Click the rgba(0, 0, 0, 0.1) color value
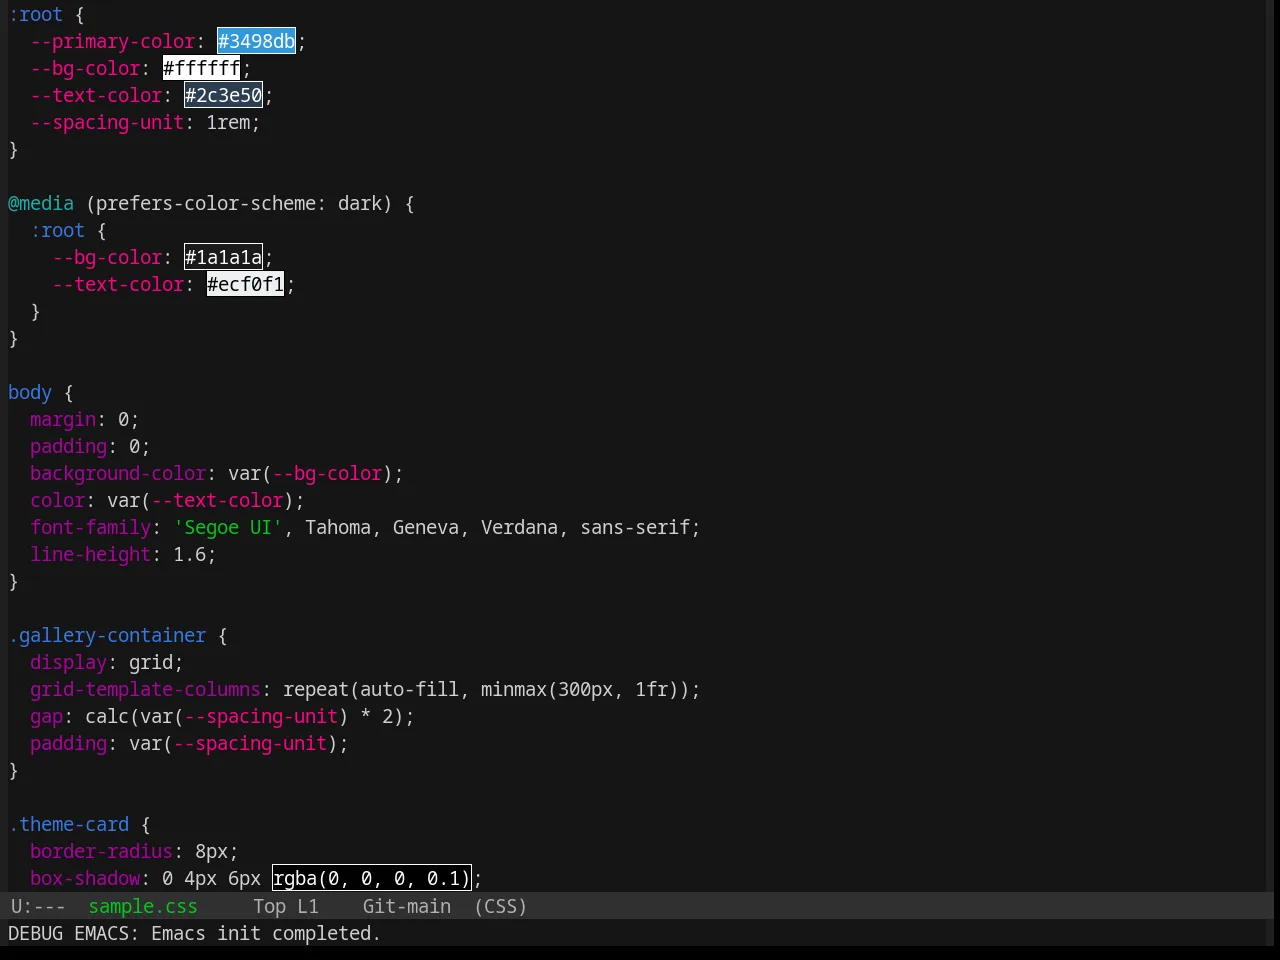Viewport: 1280px width, 960px height. [372, 878]
